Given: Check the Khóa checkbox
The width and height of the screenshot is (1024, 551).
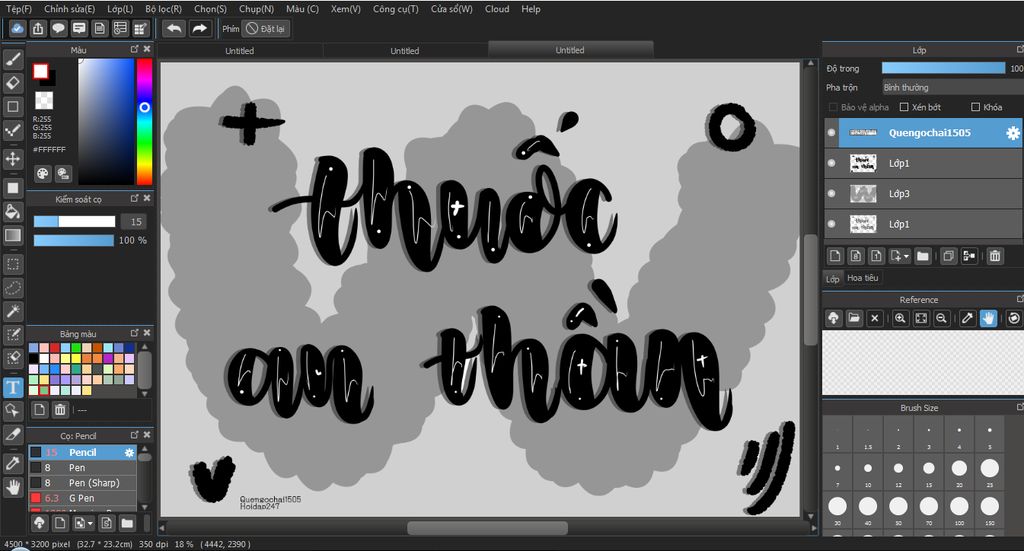Looking at the screenshot, I should [x=976, y=107].
